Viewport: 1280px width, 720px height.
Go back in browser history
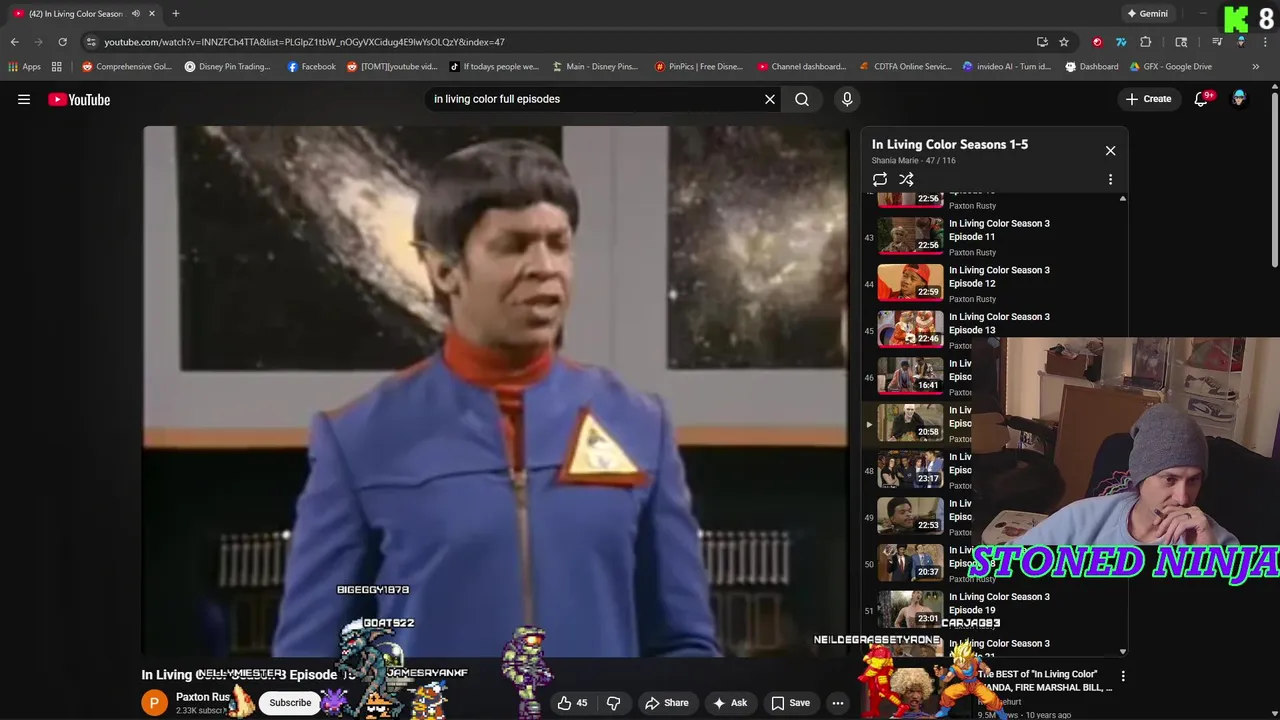point(14,42)
